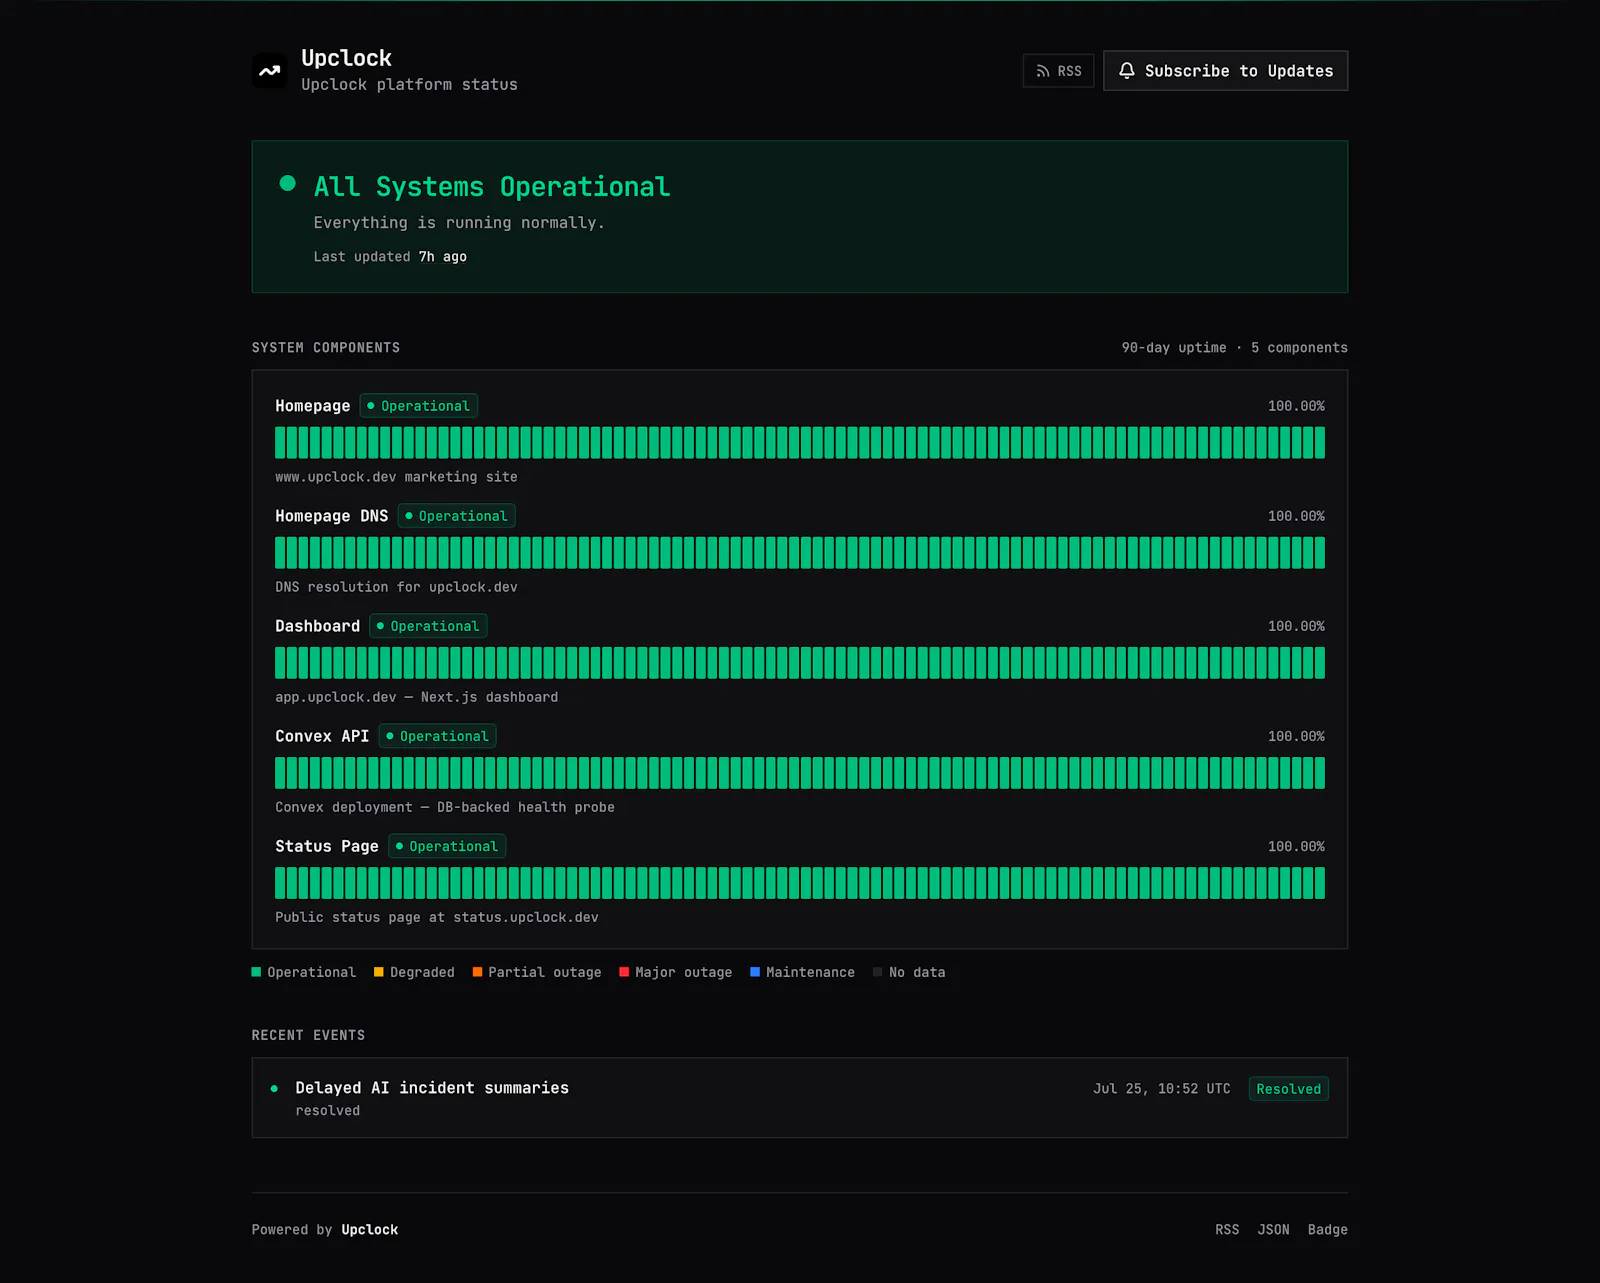Click the RSS feed icon in header
The image size is (1600, 1283).
(1043, 71)
